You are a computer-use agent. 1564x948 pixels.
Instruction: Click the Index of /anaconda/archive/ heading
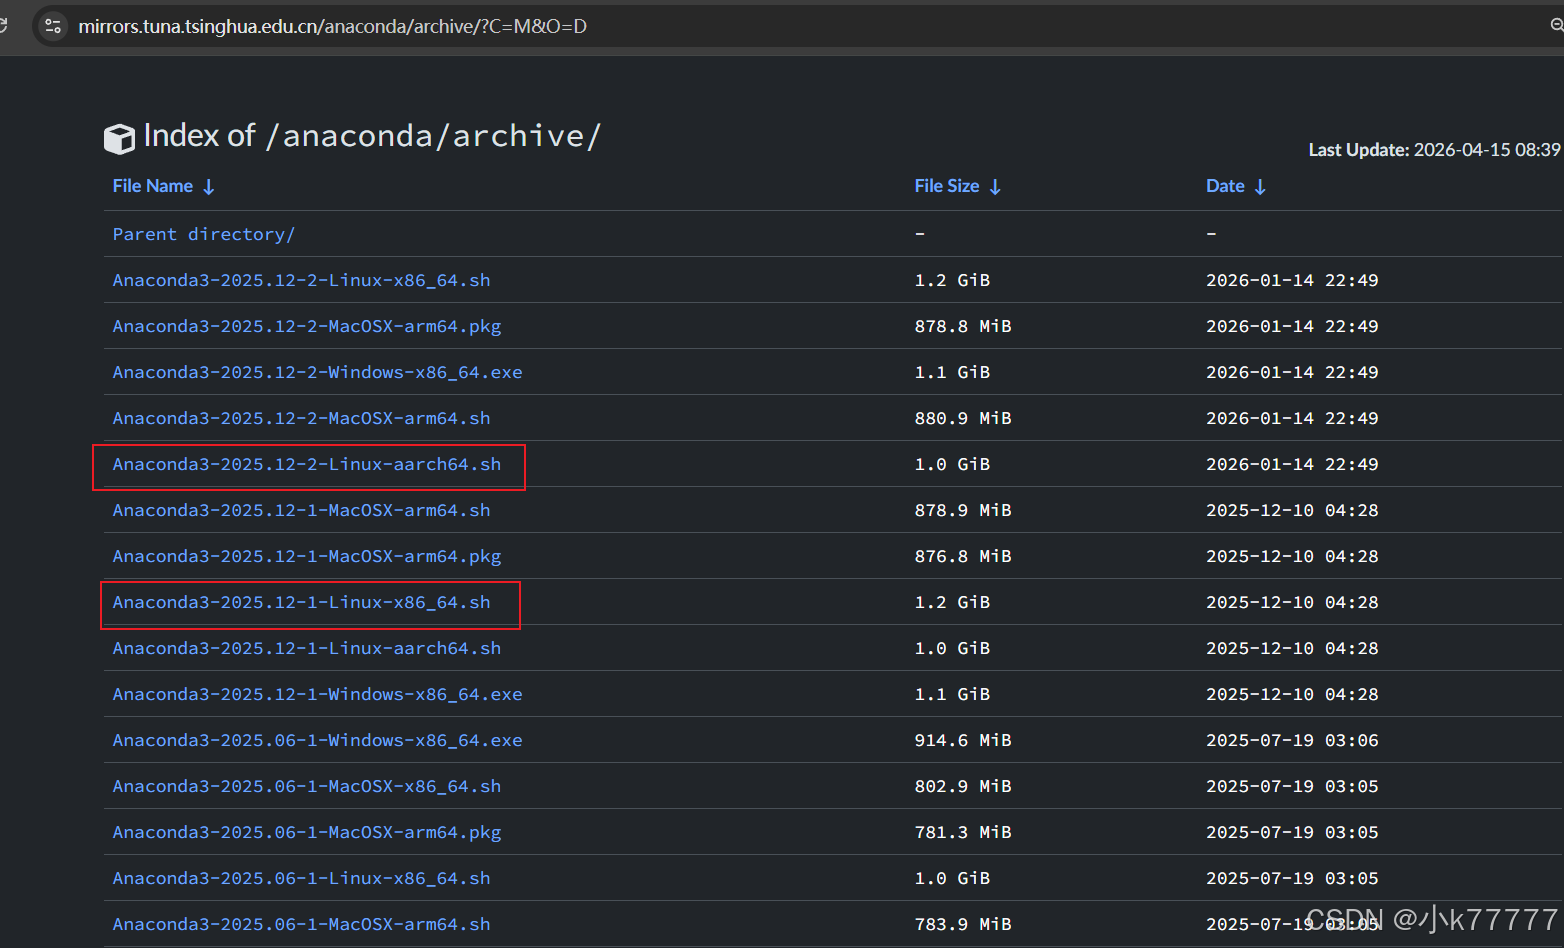[x=372, y=135]
